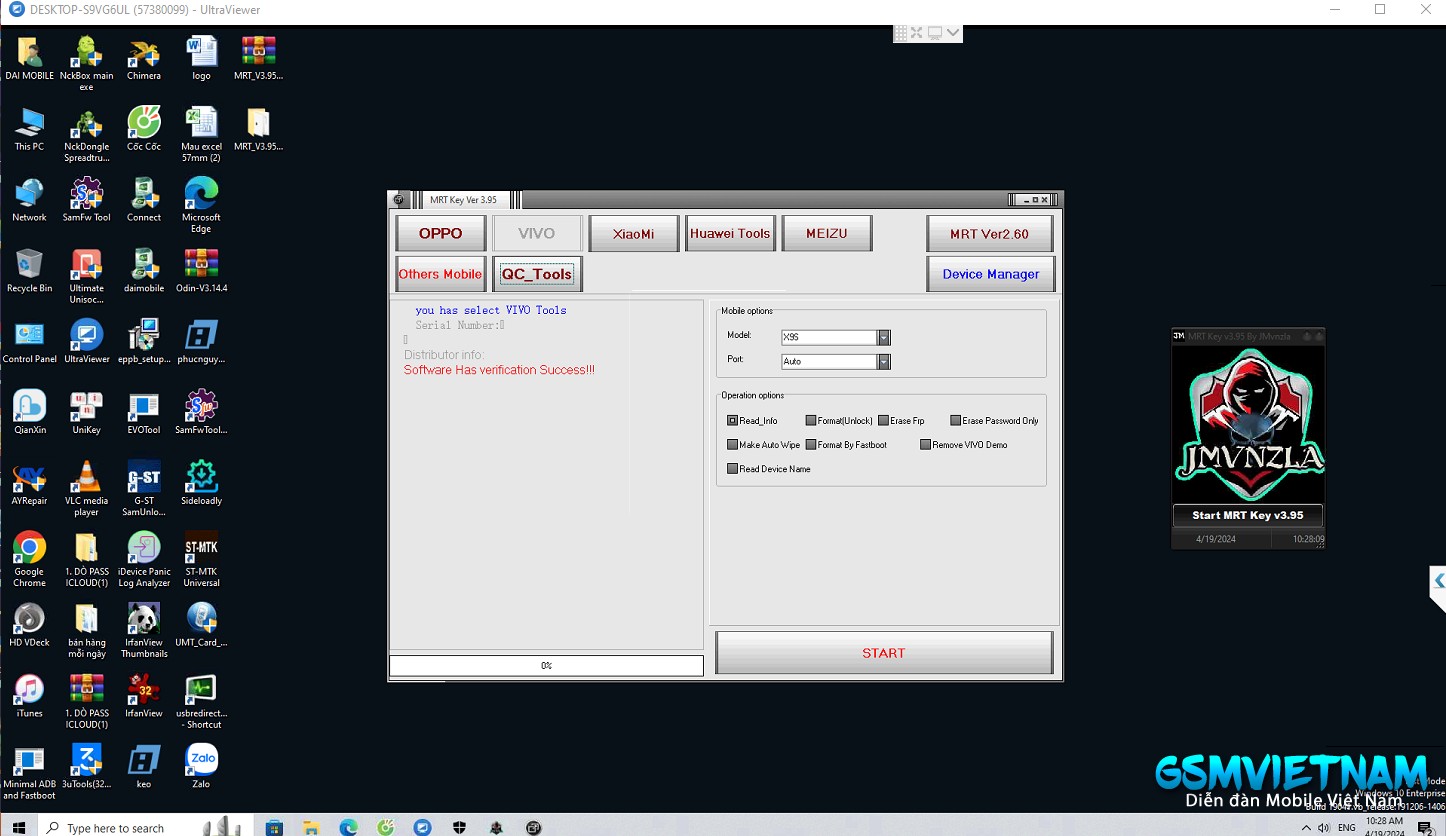Expand the UltraViewer toolbar chevron
Image resolution: width=1446 pixels, height=836 pixels.
[953, 33]
